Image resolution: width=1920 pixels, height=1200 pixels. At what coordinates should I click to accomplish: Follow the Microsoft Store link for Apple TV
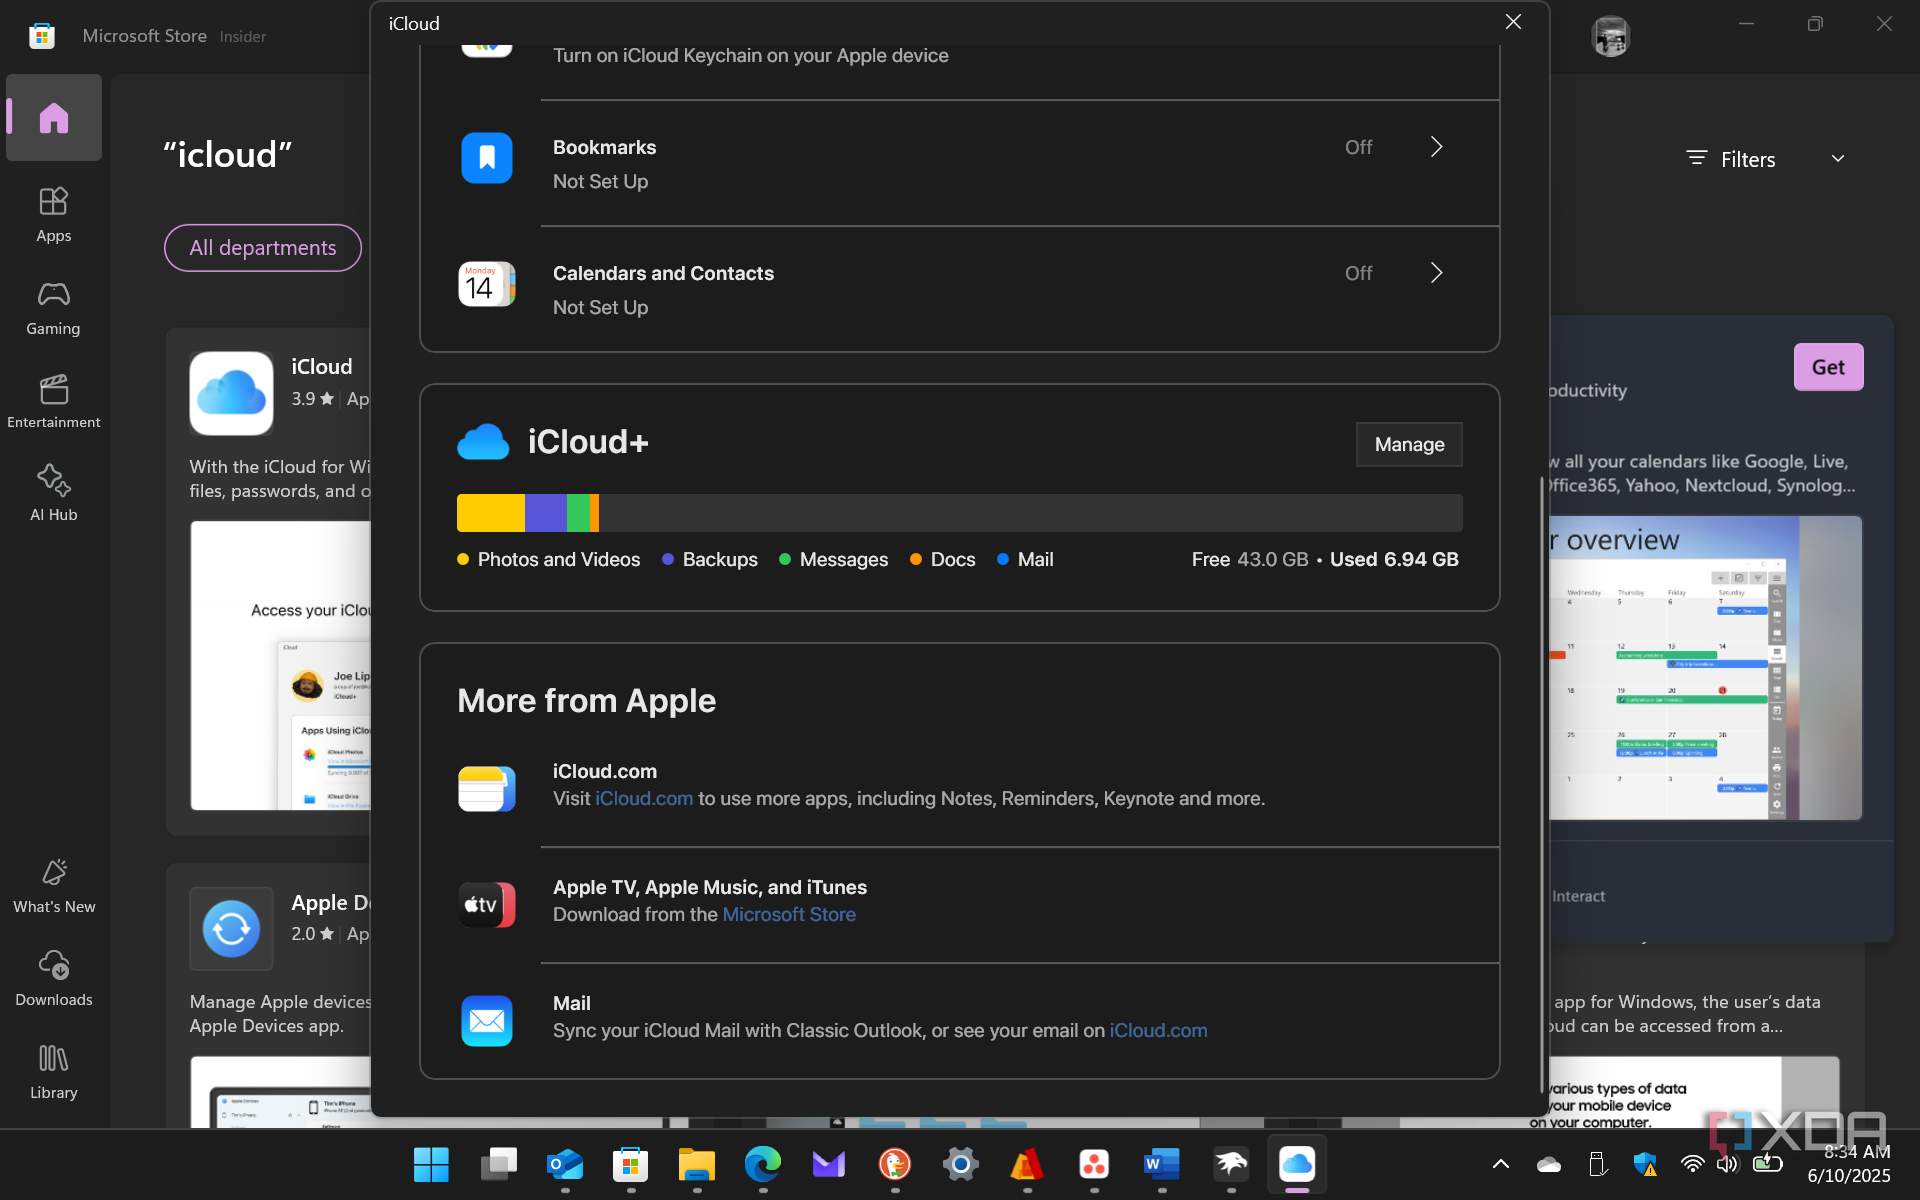pyautogui.click(x=789, y=915)
